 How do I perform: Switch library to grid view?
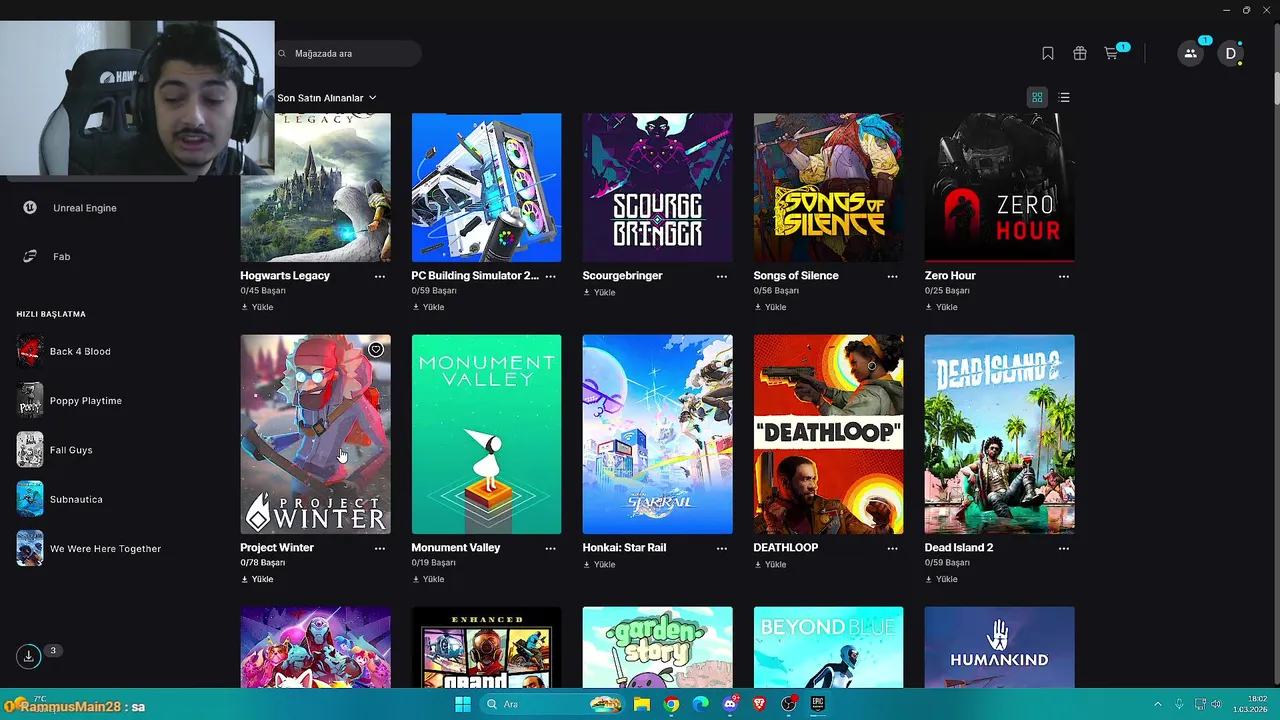[1037, 97]
